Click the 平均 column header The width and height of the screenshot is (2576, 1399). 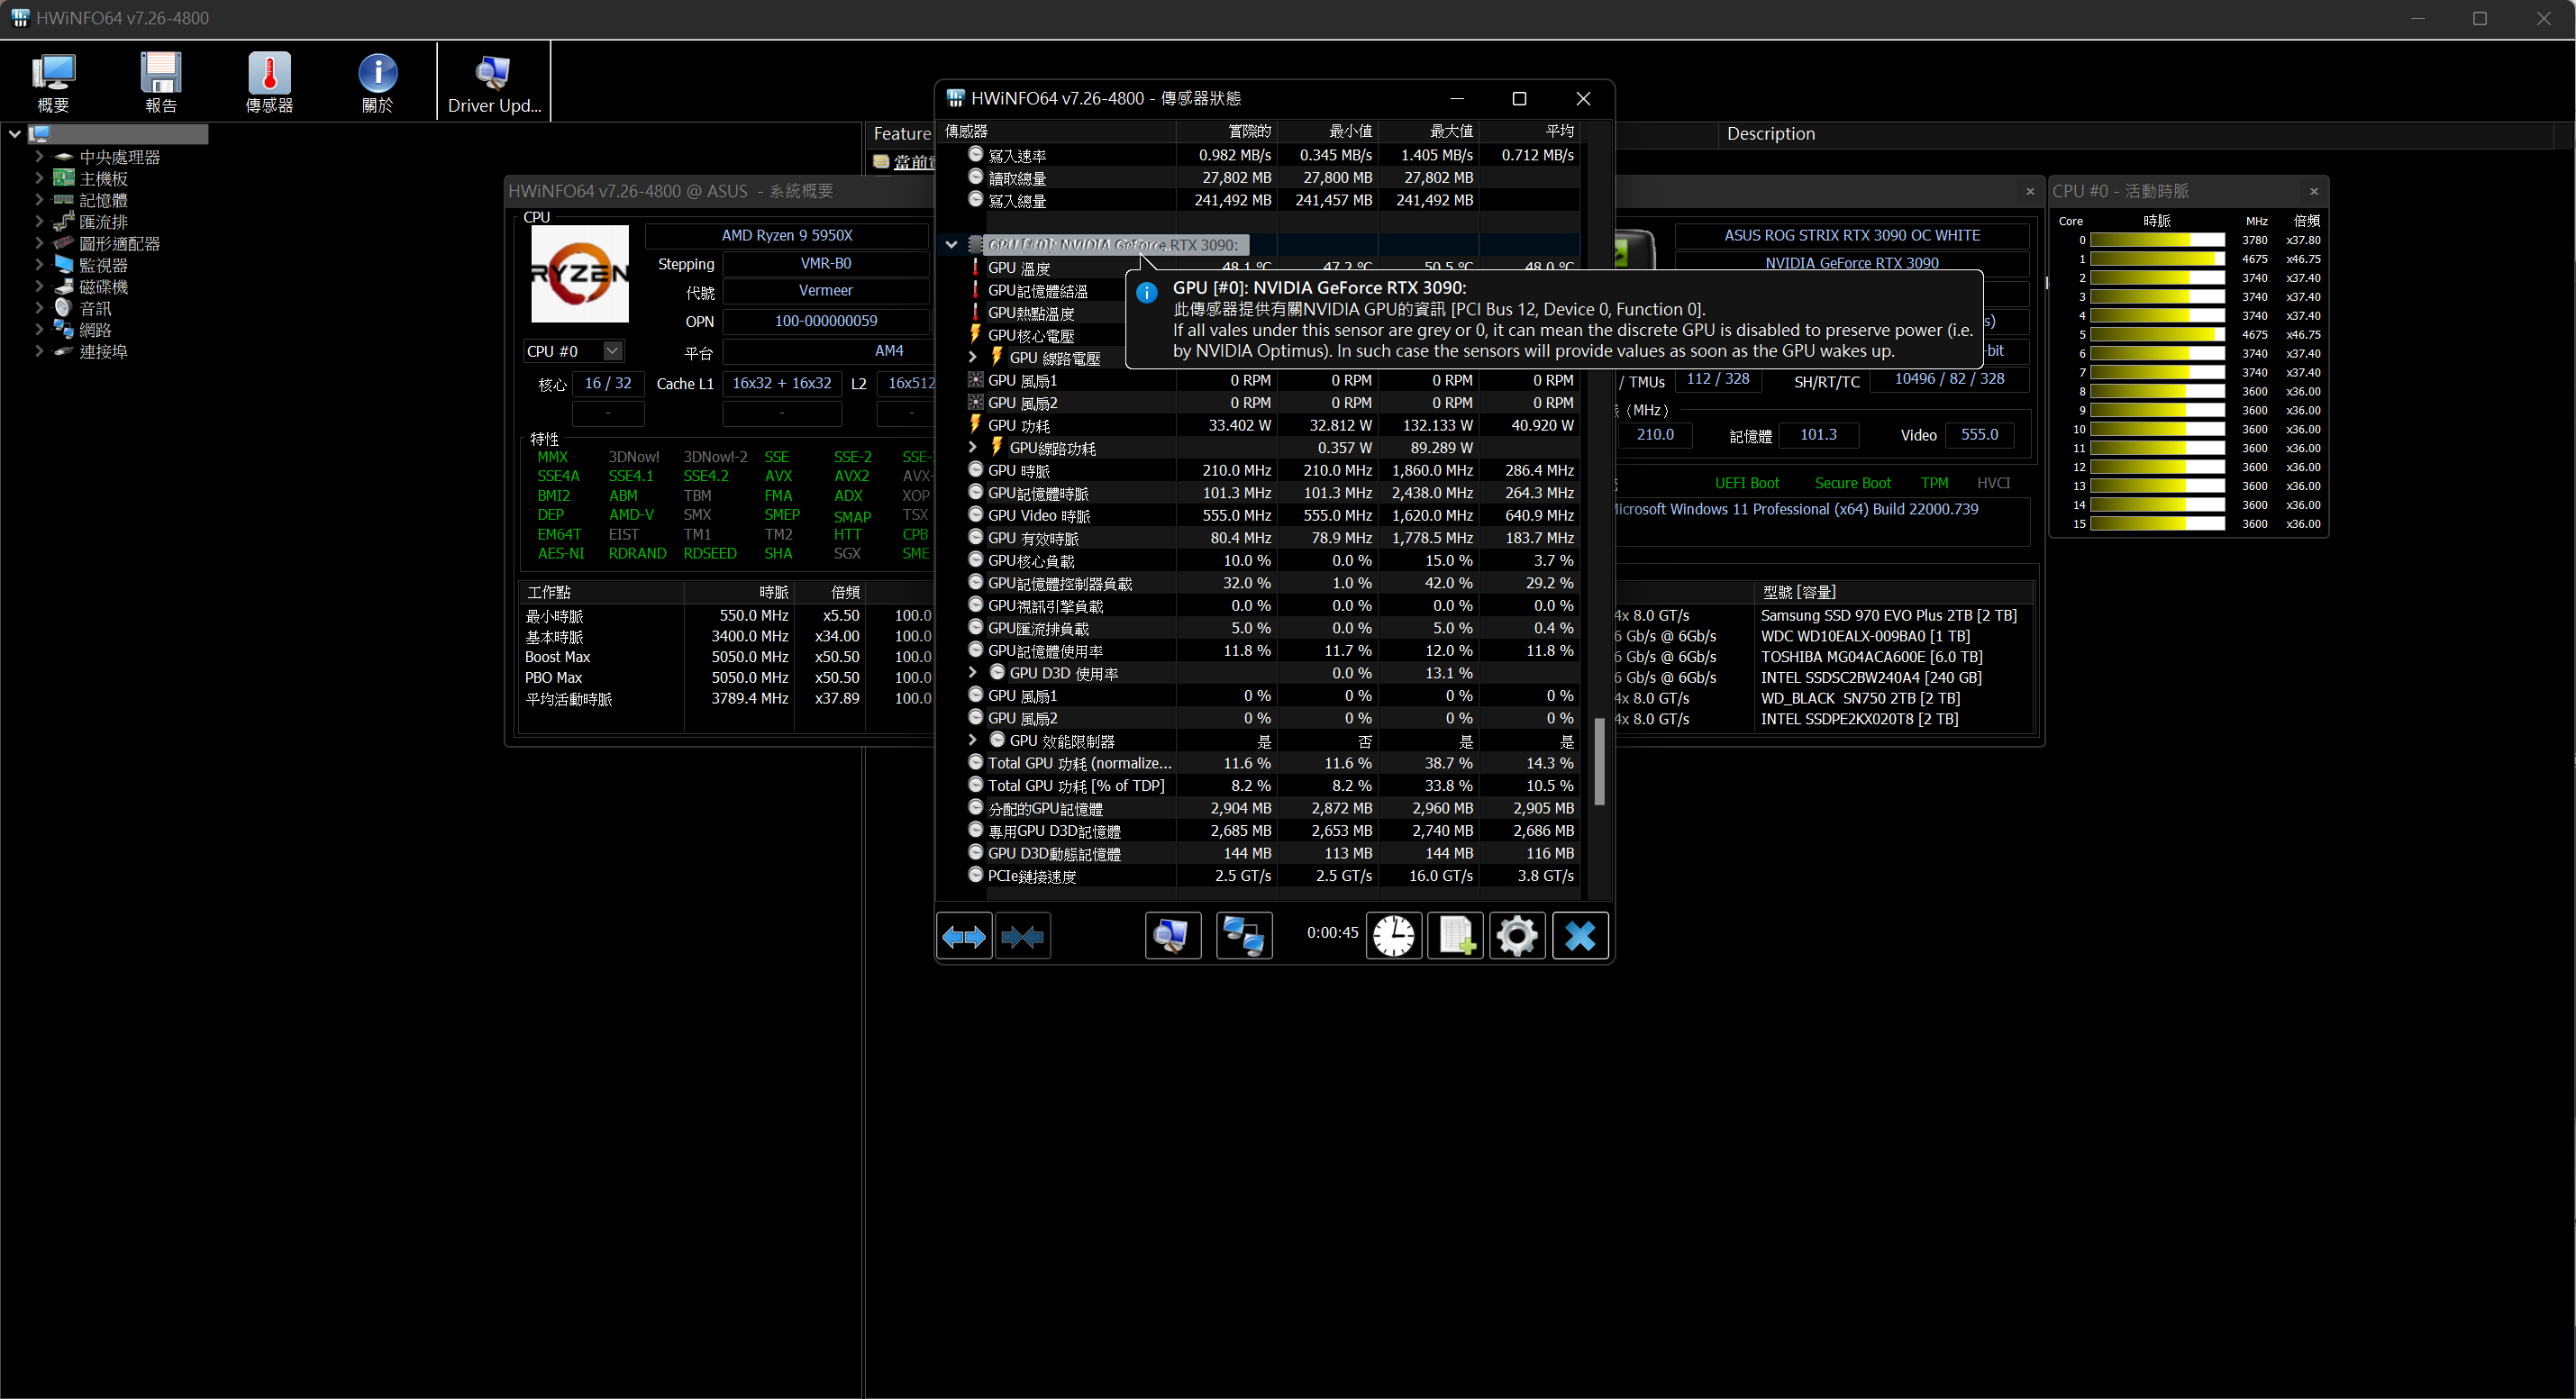point(1530,131)
